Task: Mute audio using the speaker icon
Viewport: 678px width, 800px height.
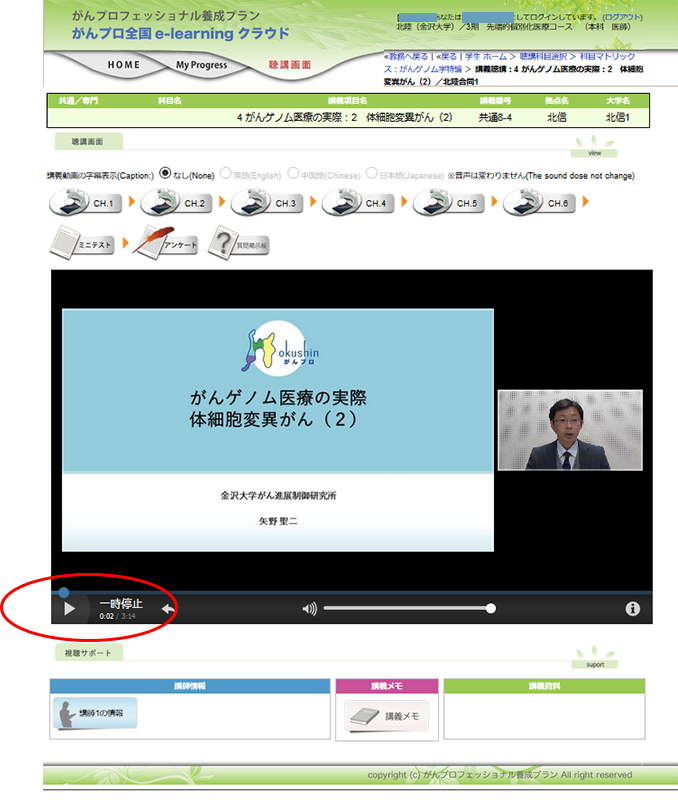Action: click(310, 608)
